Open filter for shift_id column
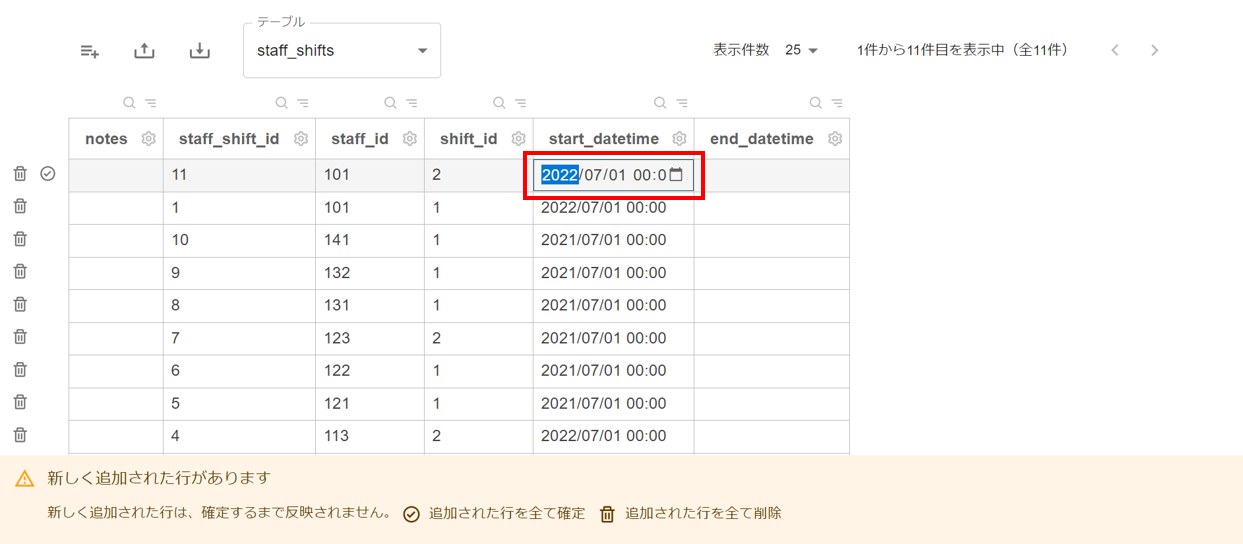1243x544 pixels. 520,103
